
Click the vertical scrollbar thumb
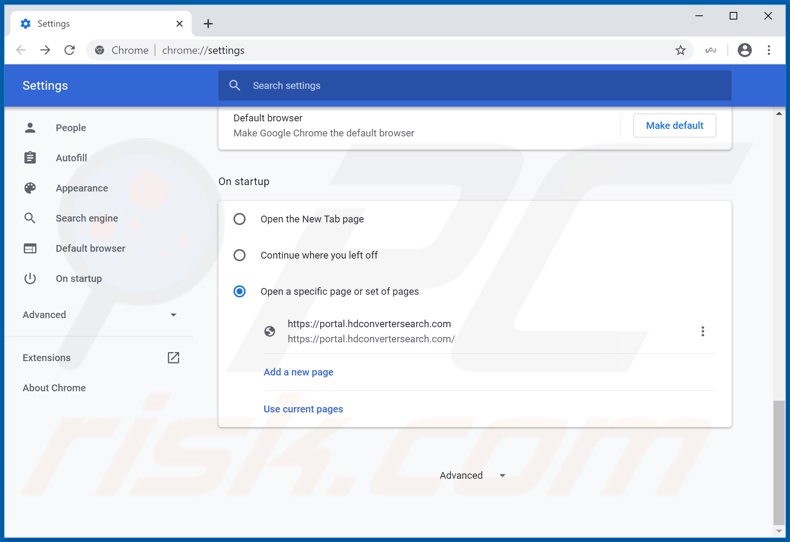(779, 463)
